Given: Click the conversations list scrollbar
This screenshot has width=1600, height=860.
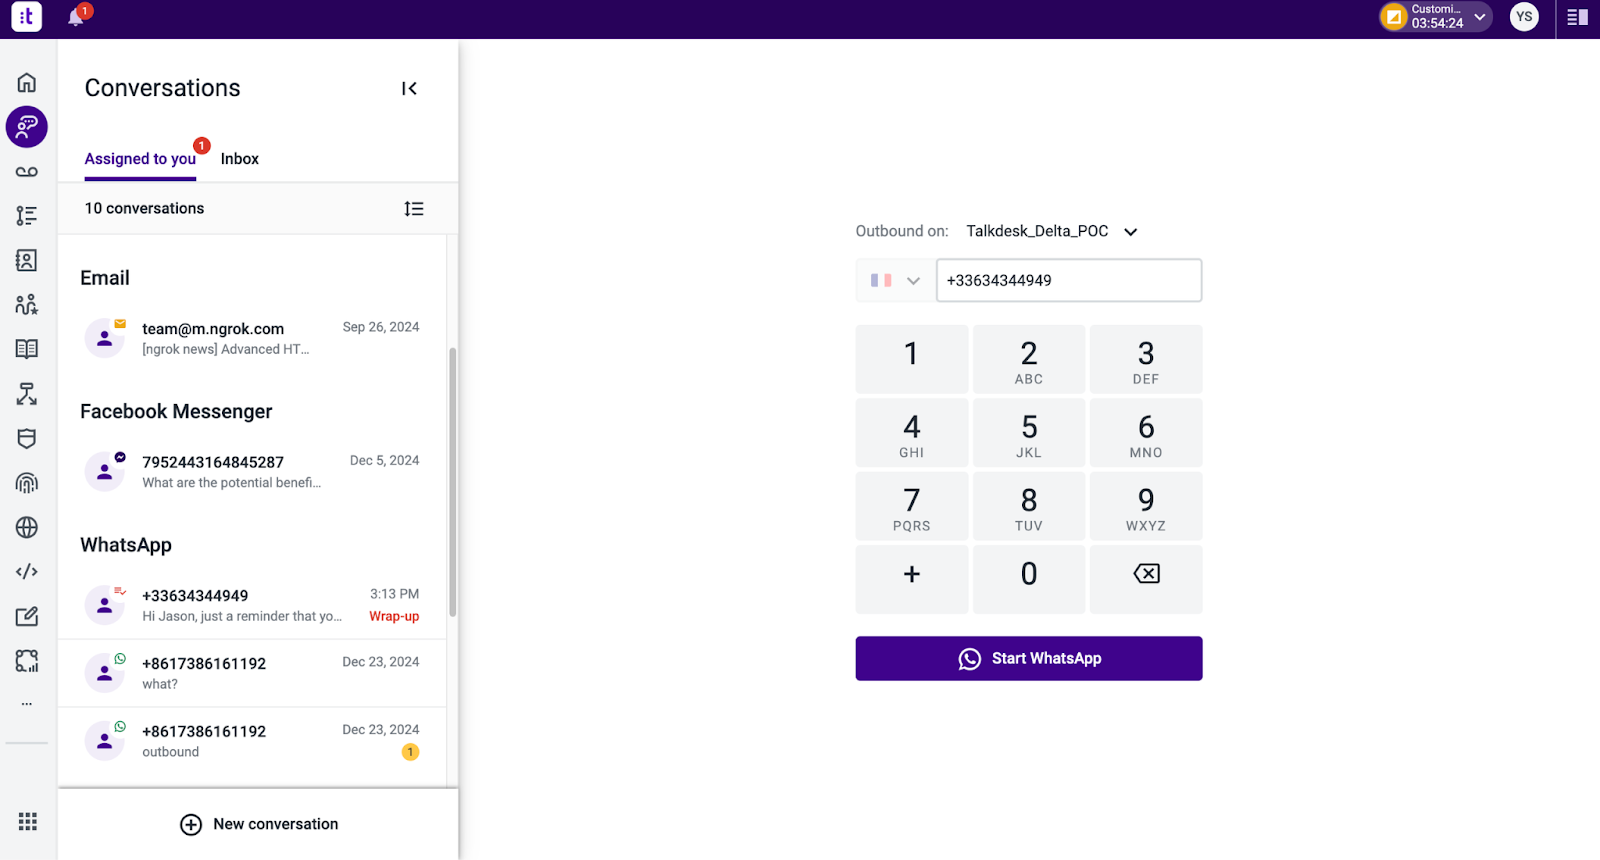Looking at the screenshot, I should coord(452,482).
